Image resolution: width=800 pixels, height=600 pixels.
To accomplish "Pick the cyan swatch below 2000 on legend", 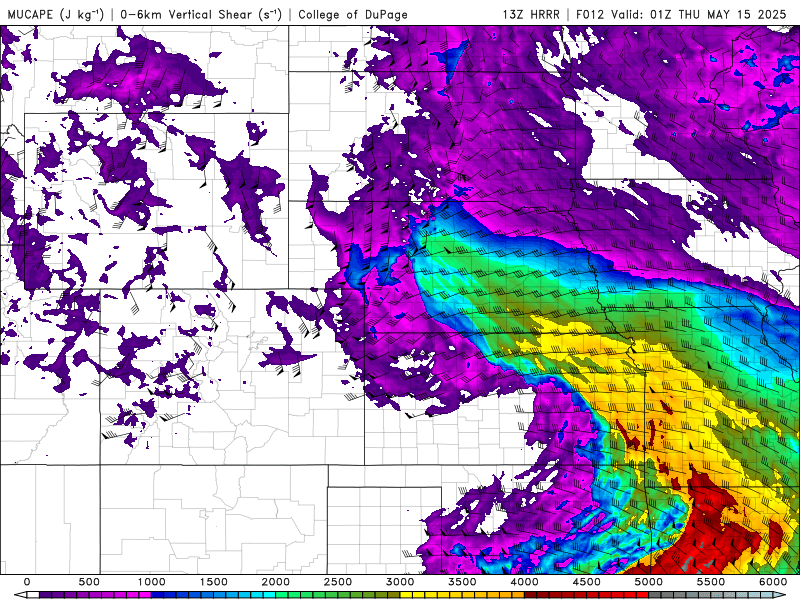I will [269, 595].
